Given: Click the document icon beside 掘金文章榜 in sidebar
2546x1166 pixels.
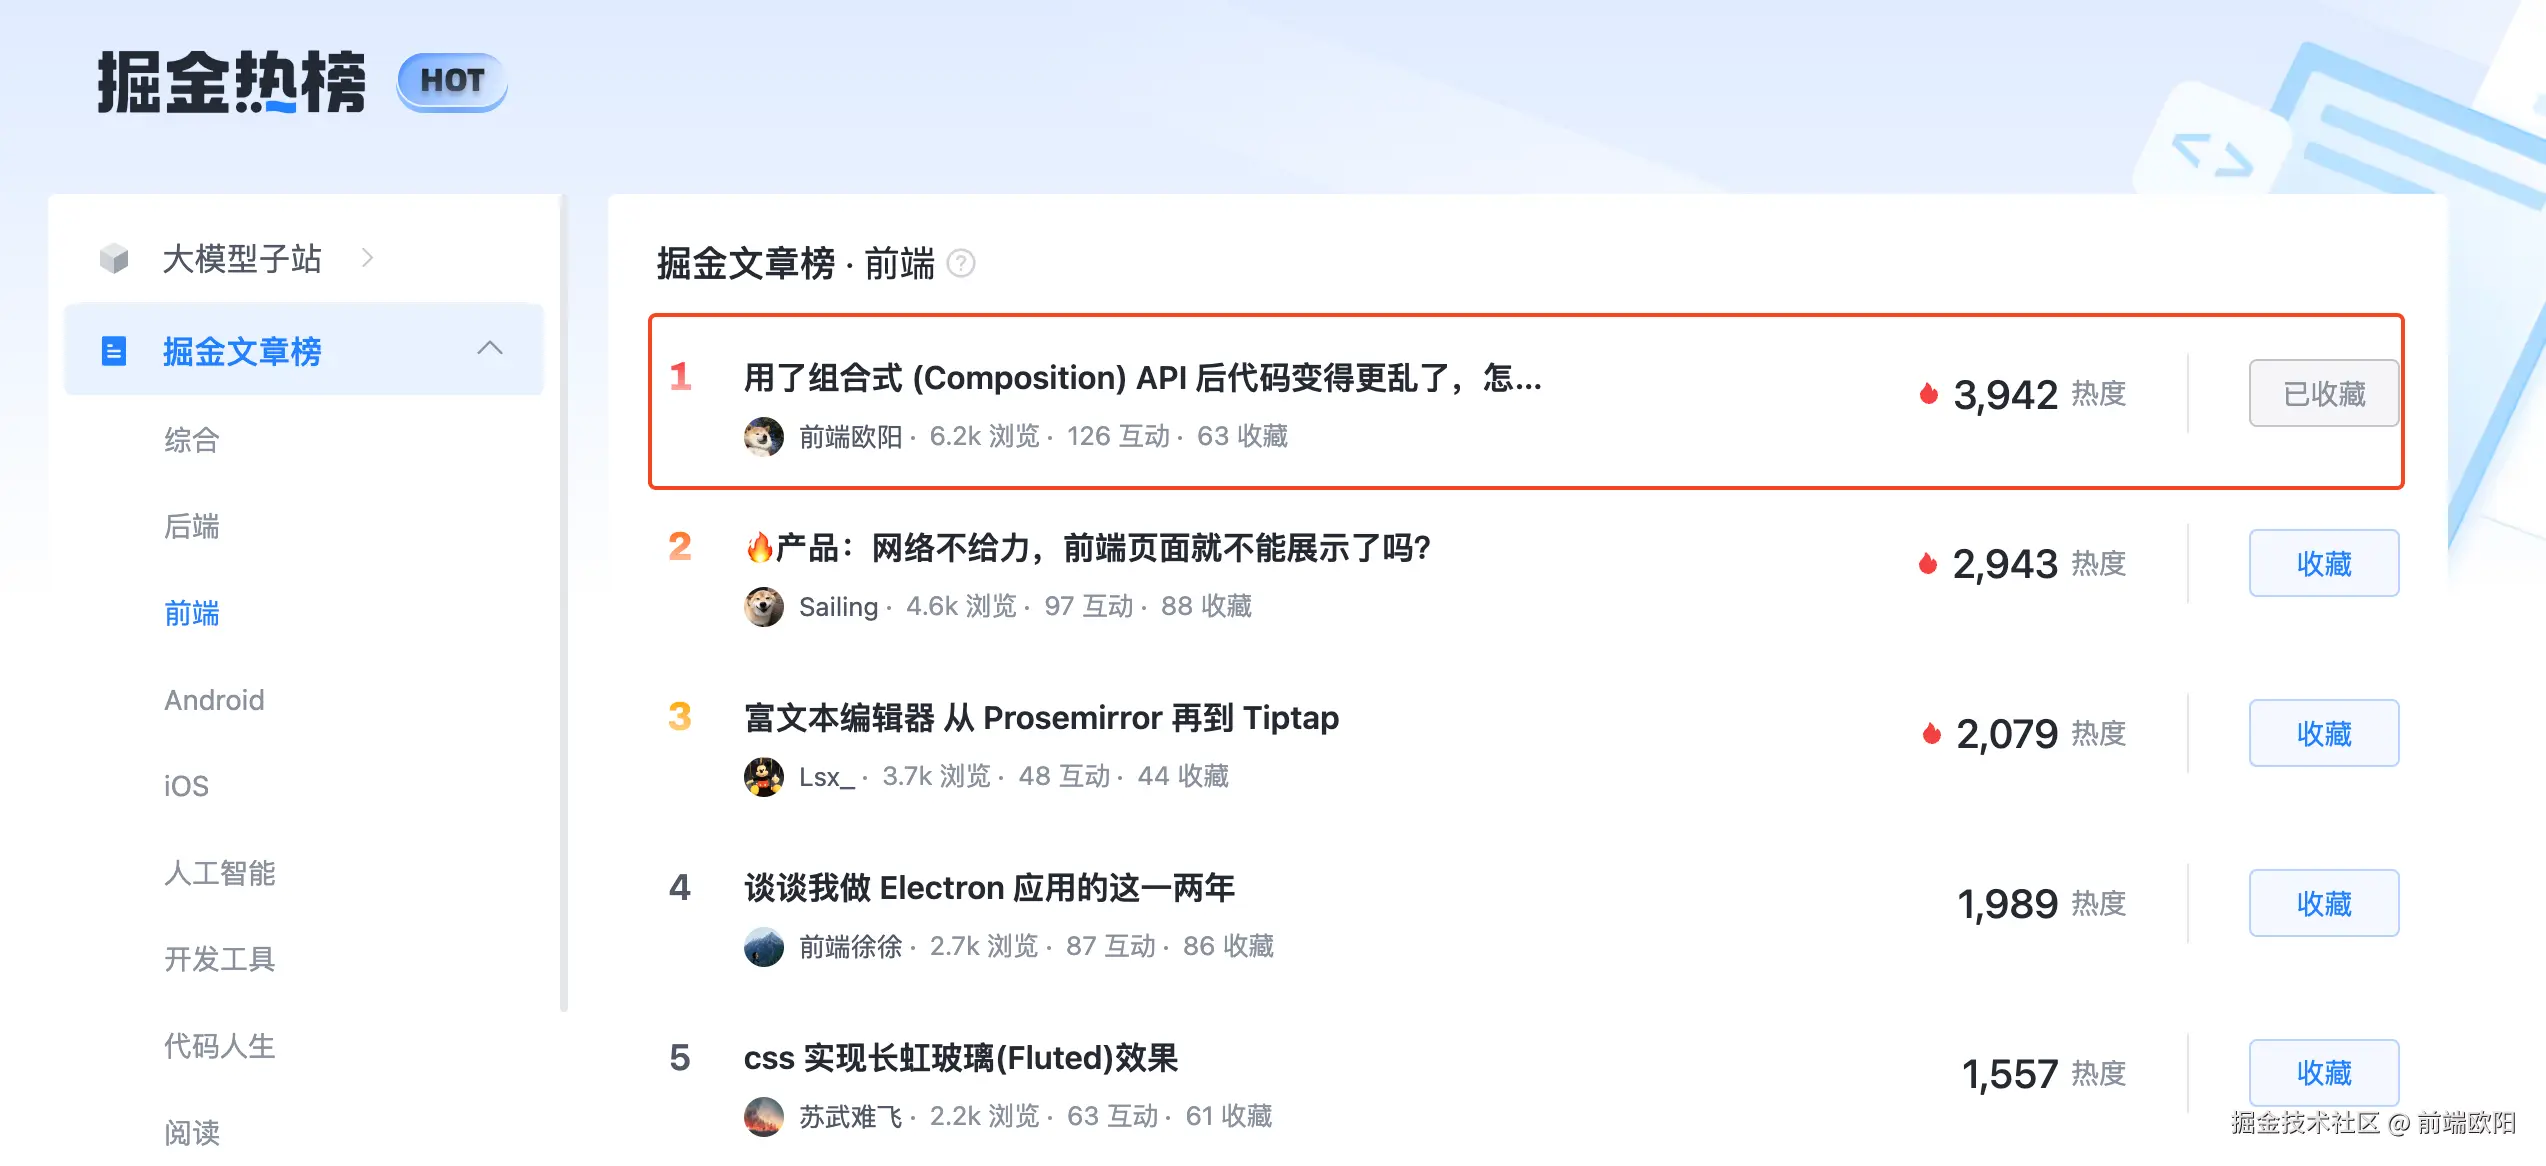Looking at the screenshot, I should click(113, 351).
